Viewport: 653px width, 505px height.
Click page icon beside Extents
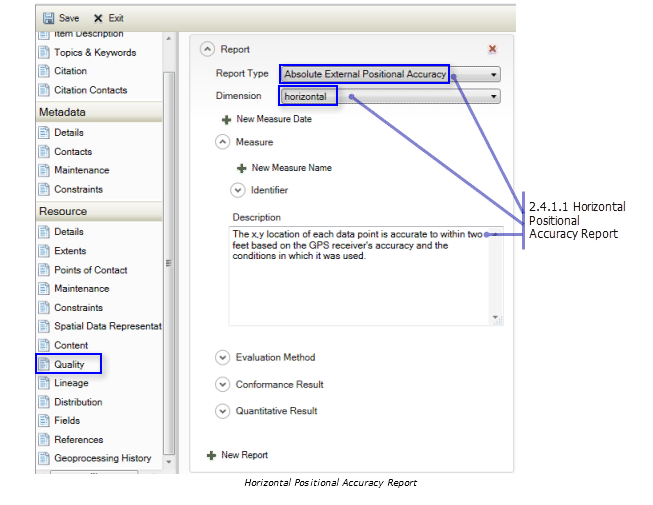click(x=44, y=251)
